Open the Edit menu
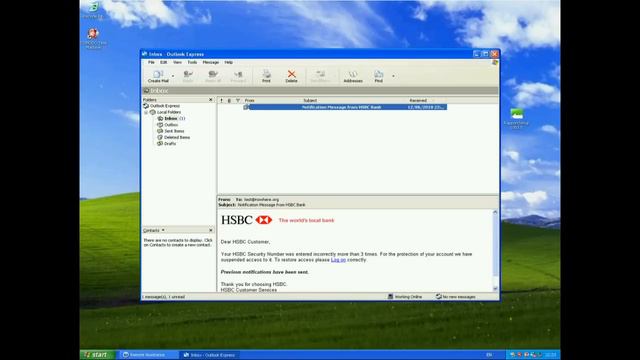The height and width of the screenshot is (360, 640). click(x=163, y=62)
